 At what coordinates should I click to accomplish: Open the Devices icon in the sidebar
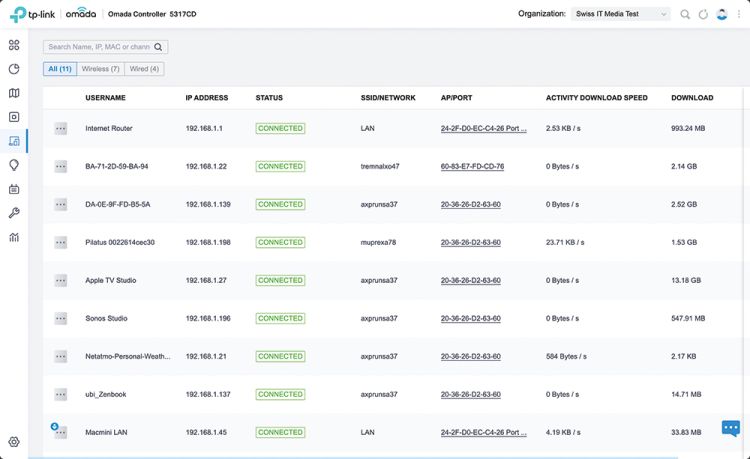pos(14,117)
